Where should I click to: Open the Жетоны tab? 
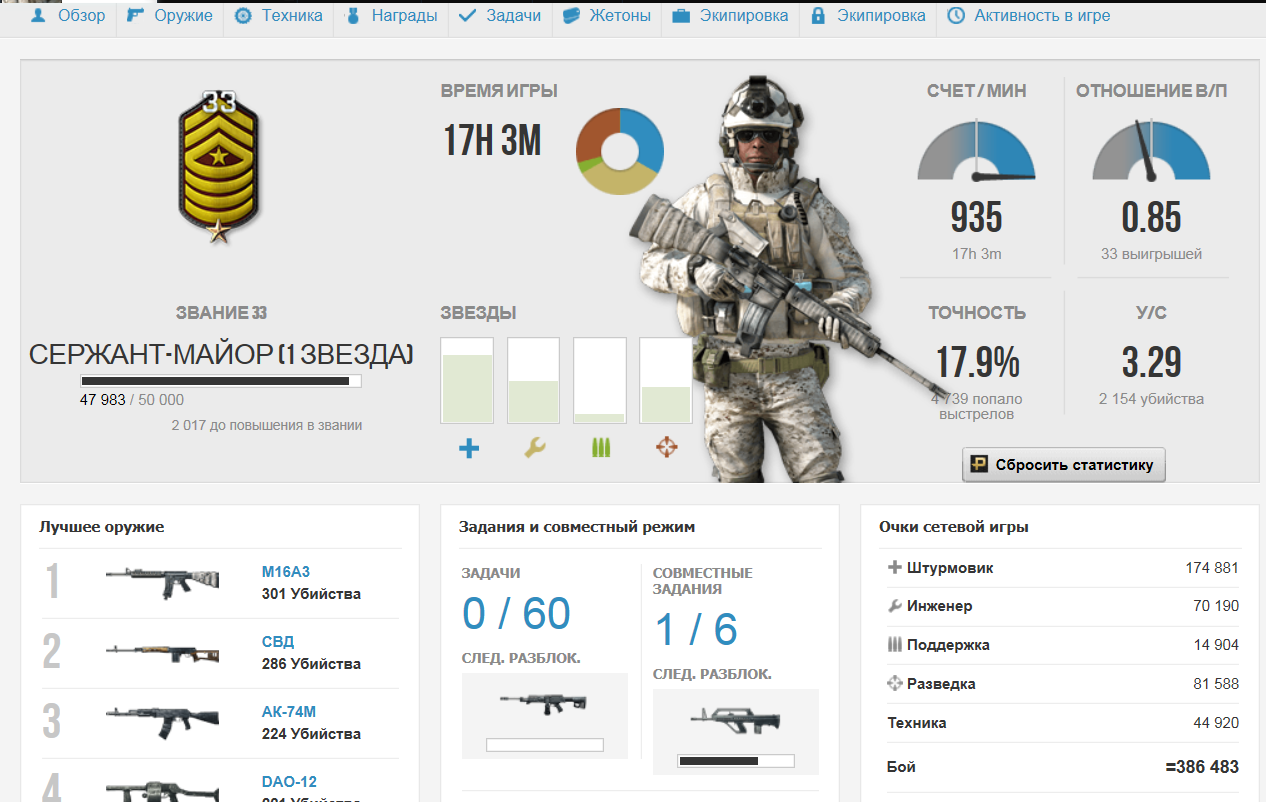pyautogui.click(x=606, y=16)
